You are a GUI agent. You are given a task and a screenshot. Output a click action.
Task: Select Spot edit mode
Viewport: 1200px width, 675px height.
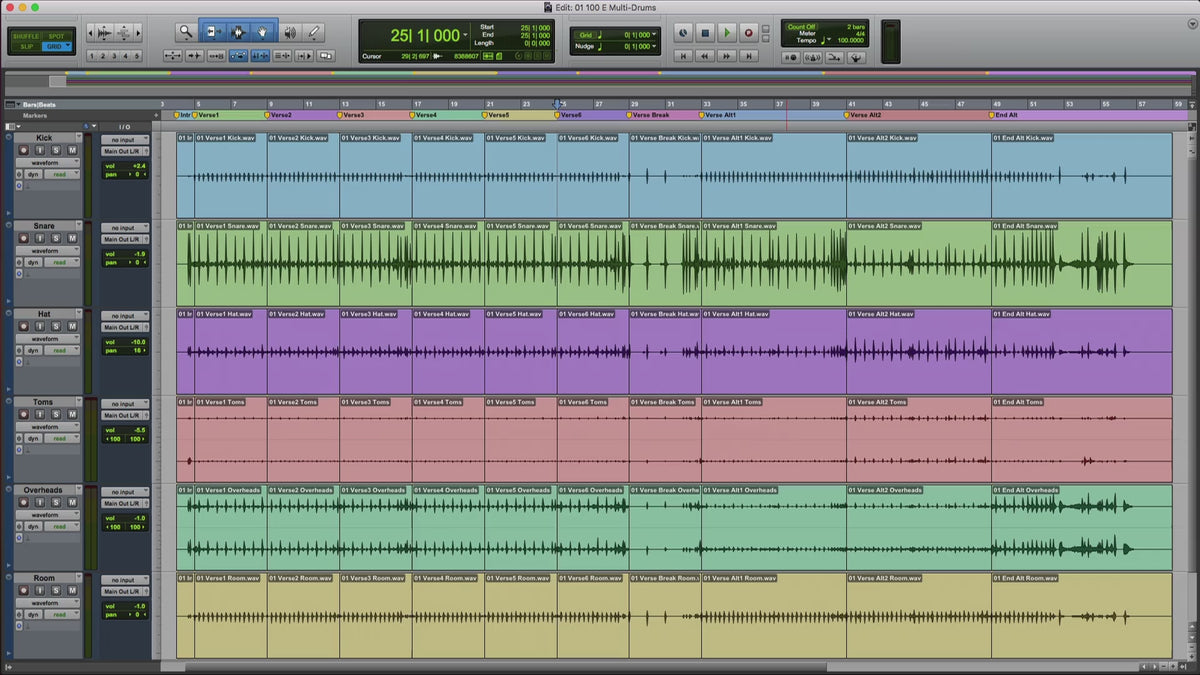[x=56, y=36]
